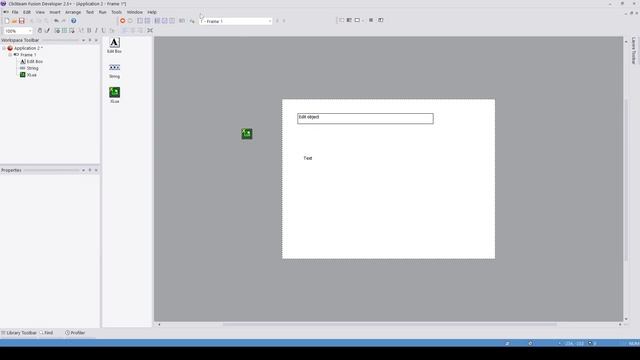Open the Run menu
This screenshot has width=640, height=360.
[x=102, y=12]
